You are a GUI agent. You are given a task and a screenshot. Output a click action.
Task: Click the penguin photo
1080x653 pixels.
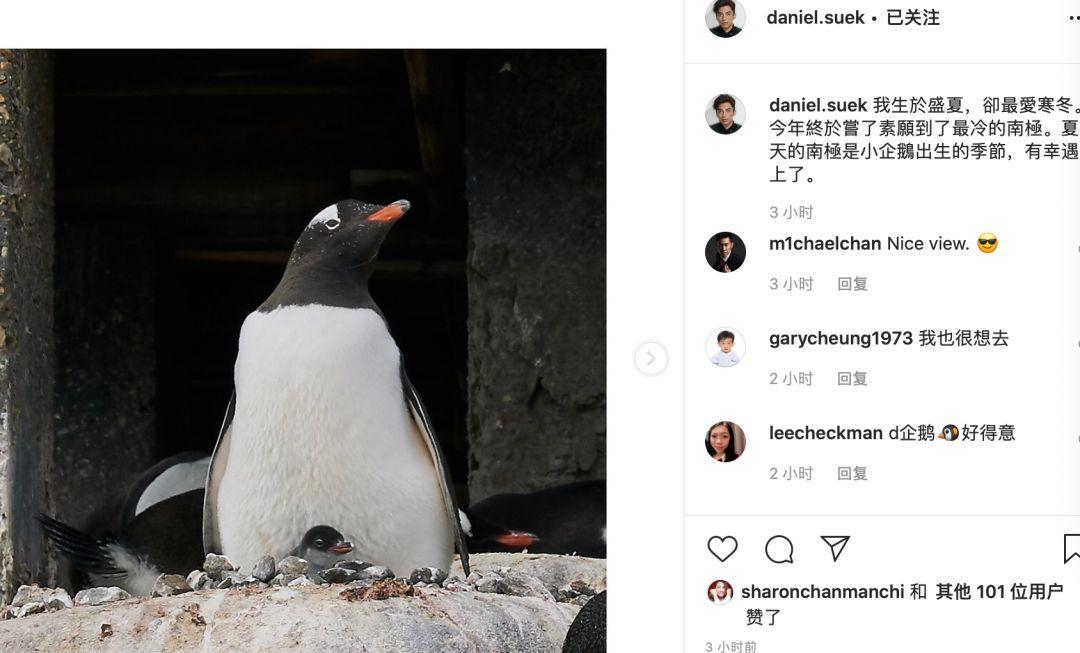(x=303, y=351)
